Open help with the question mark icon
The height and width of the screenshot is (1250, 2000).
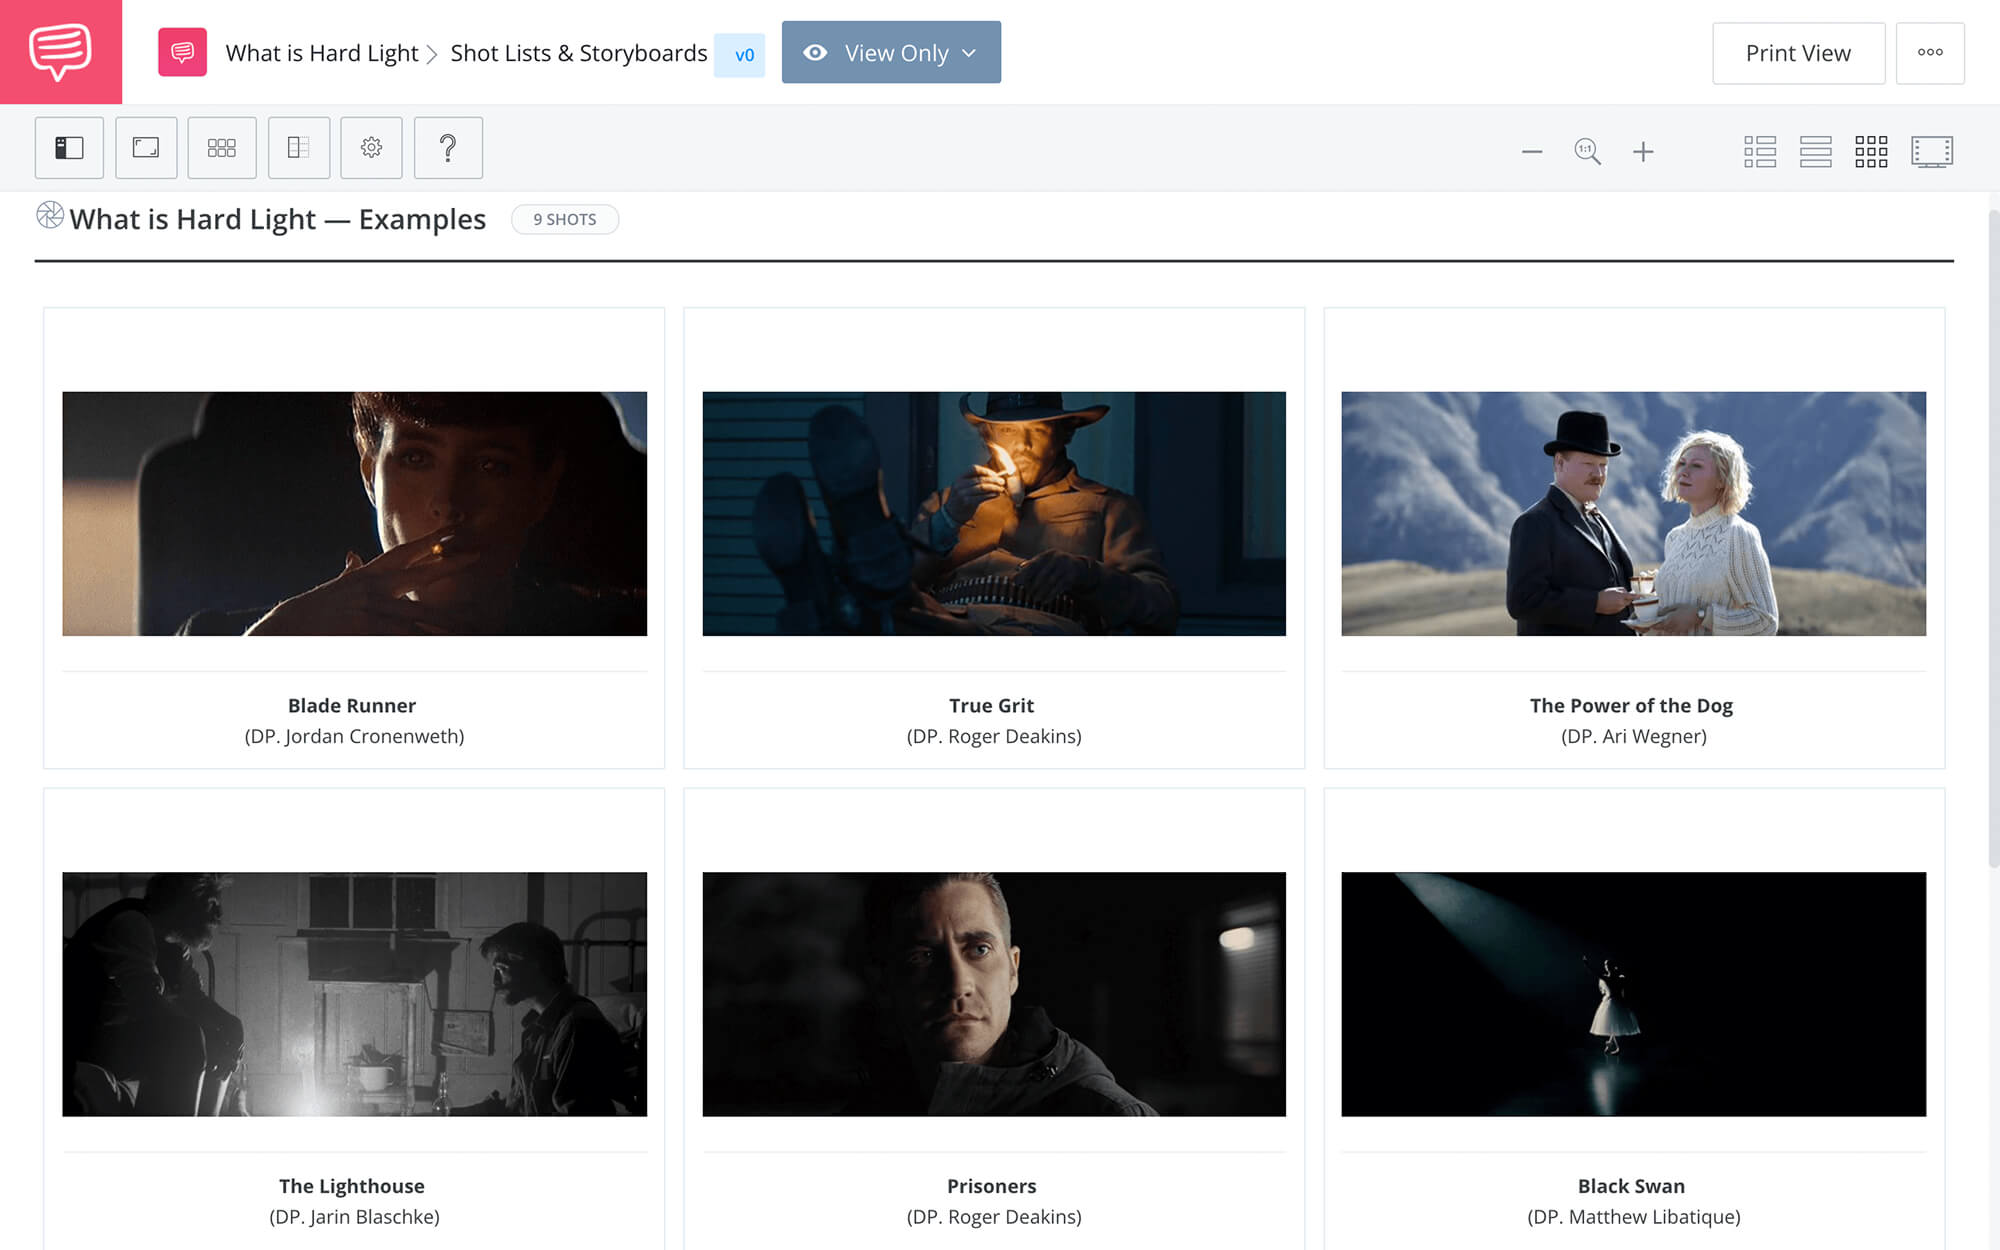click(448, 148)
